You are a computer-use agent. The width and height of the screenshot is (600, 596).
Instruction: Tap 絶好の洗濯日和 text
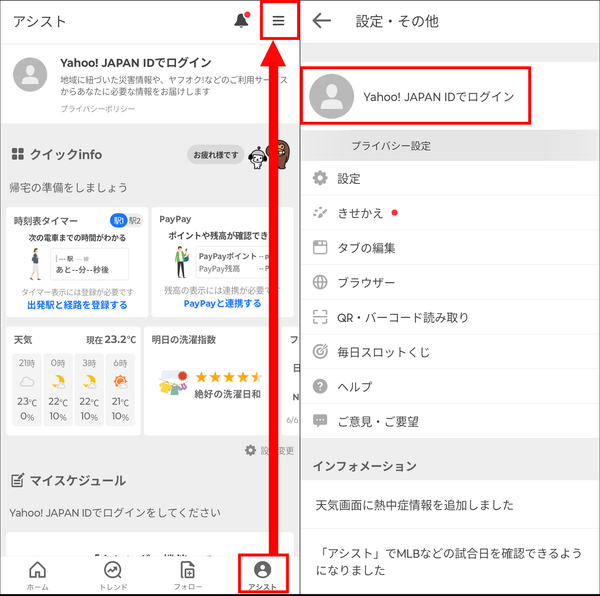click(228, 394)
